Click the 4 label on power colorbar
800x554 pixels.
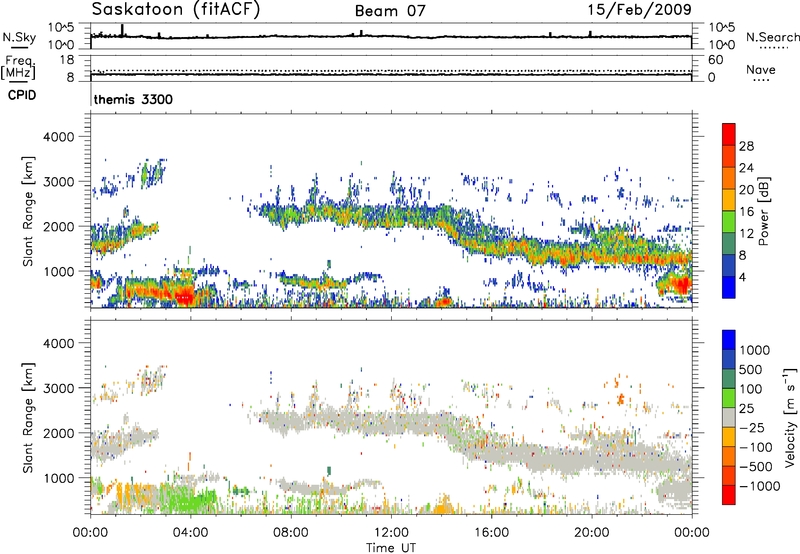(743, 278)
